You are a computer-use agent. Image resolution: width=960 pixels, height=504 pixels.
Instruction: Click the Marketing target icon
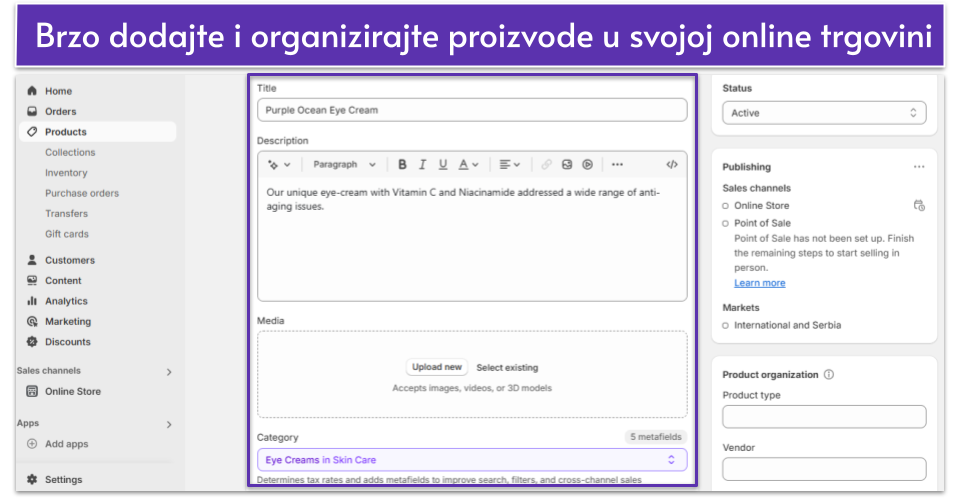point(32,321)
